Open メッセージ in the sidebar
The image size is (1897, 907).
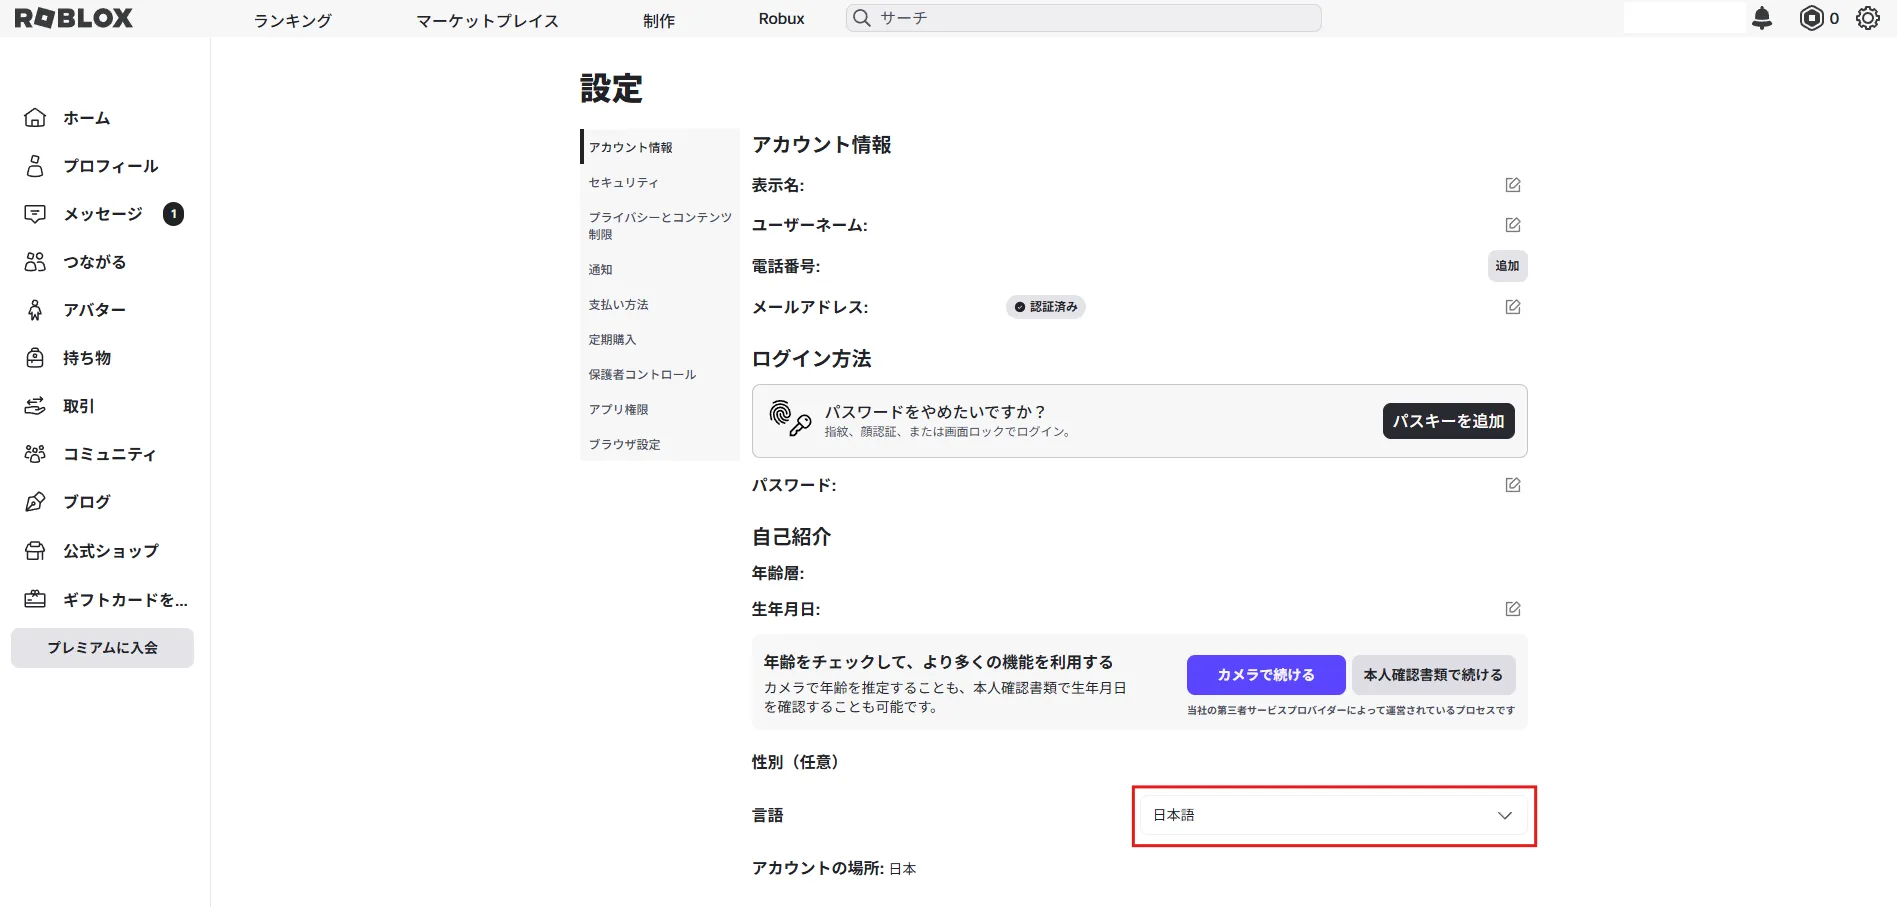[104, 214]
